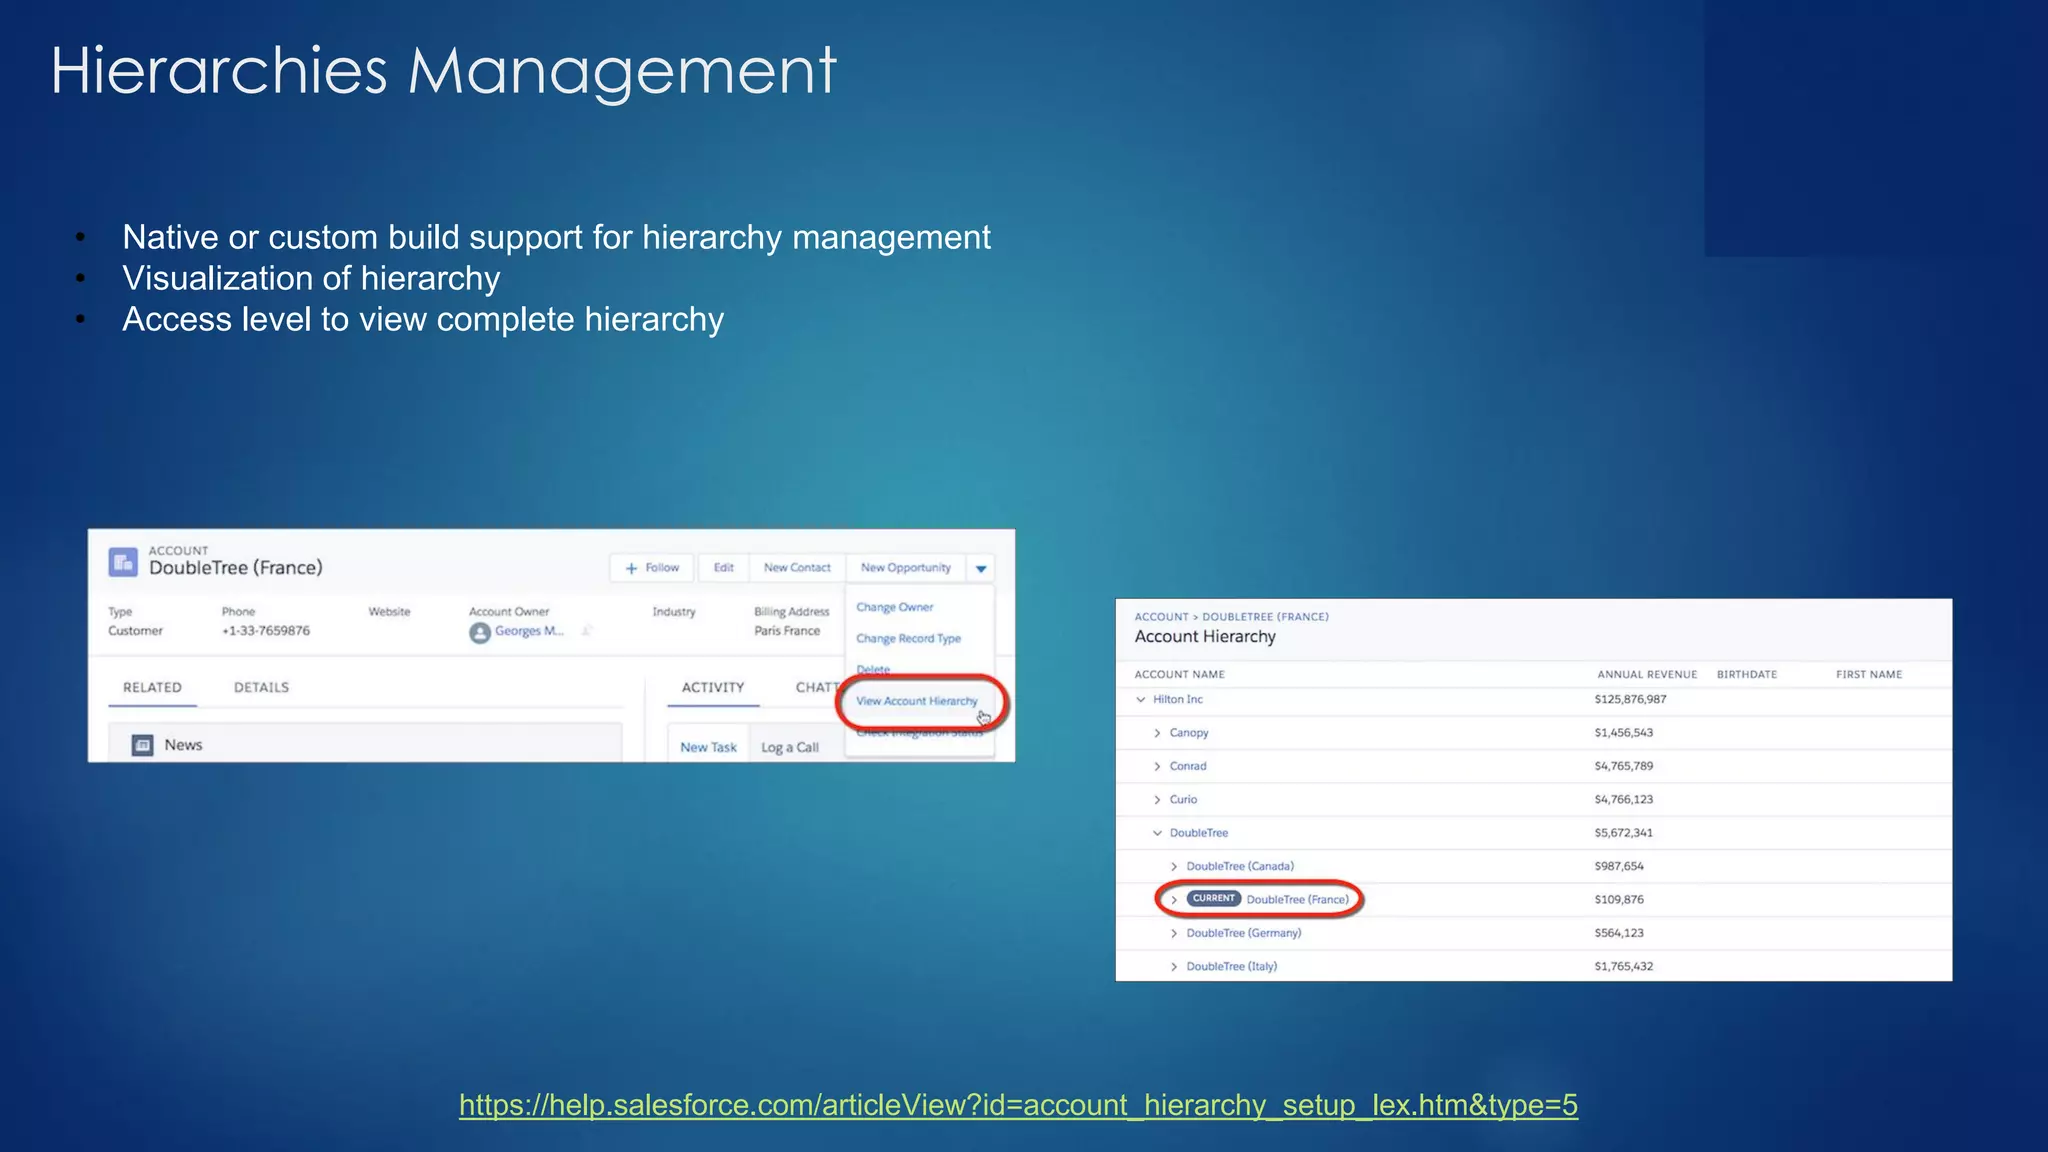Screen dimensions: 2048x1152
Task: Click the CURRENT badge in the hierarchy
Action: tap(1214, 898)
